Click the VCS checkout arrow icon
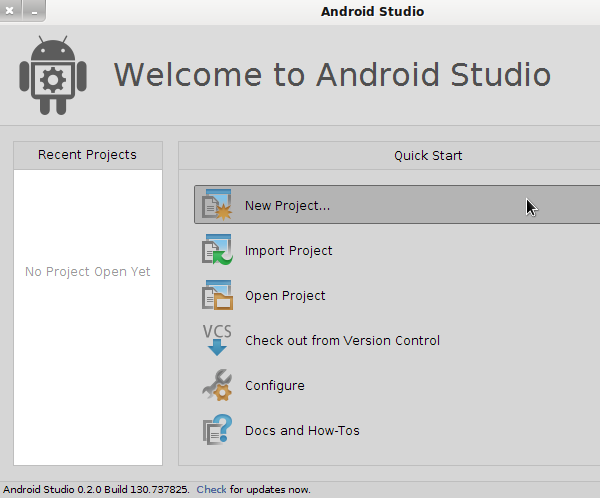The image size is (600, 498). (x=217, y=340)
